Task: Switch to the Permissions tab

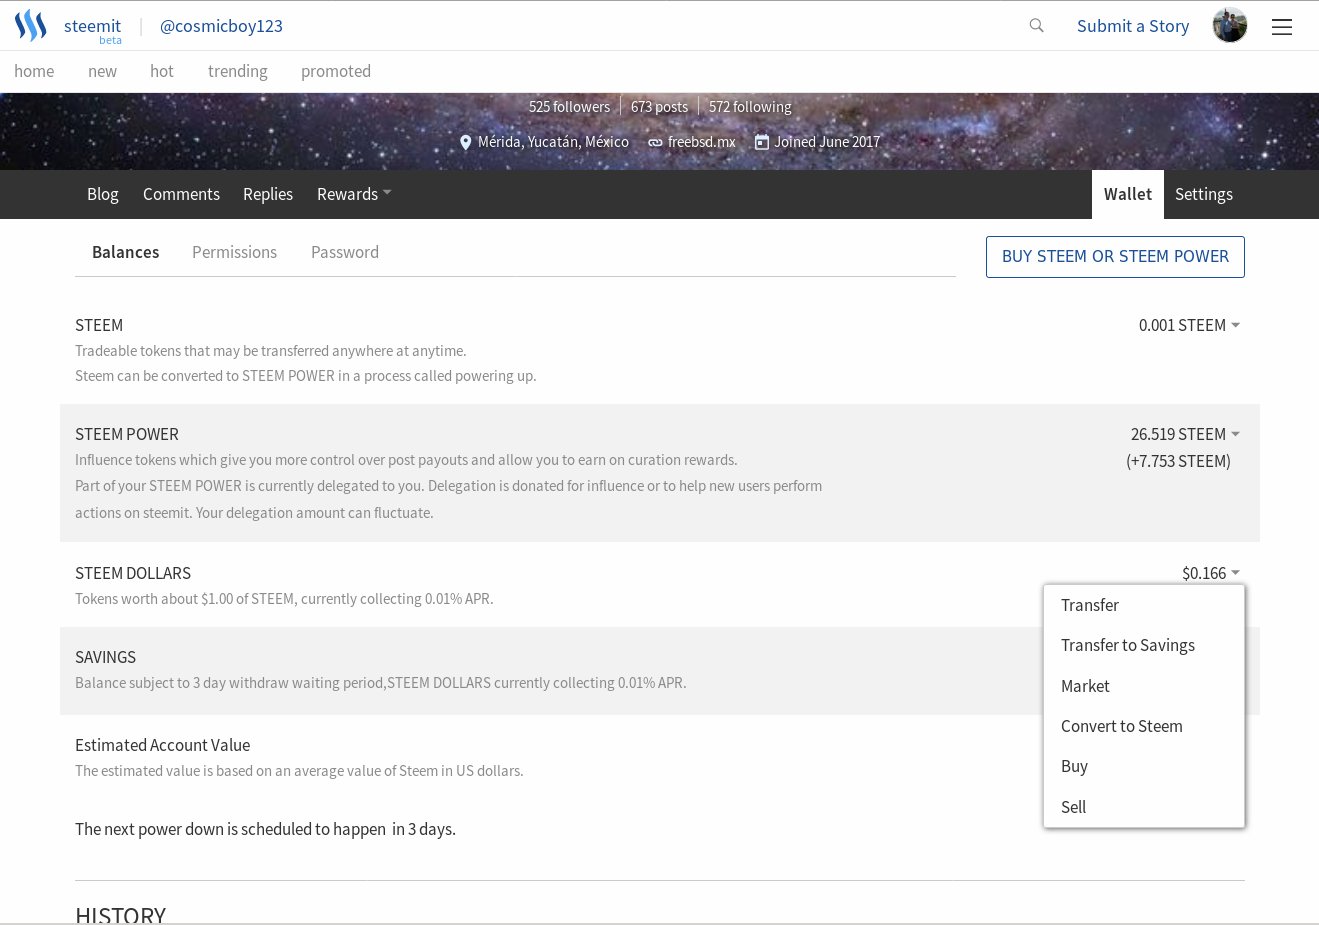Action: point(234,252)
